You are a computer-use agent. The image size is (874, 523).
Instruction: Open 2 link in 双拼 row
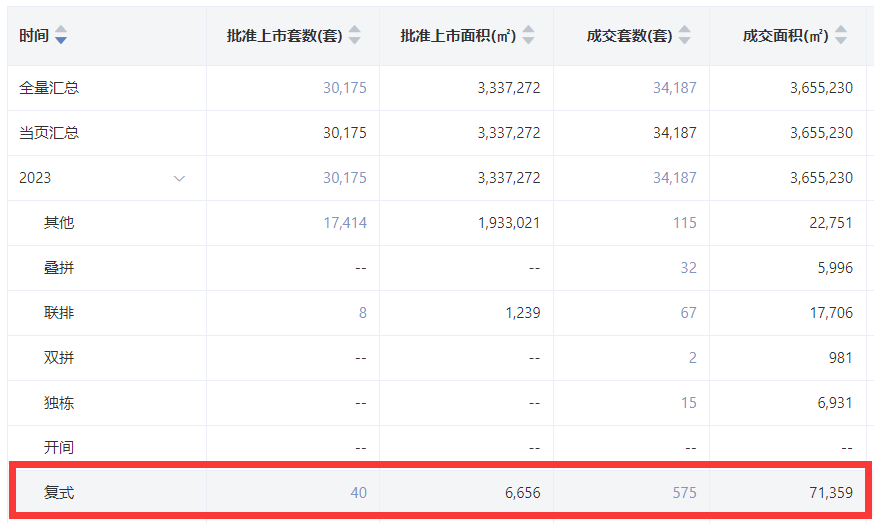(692, 358)
